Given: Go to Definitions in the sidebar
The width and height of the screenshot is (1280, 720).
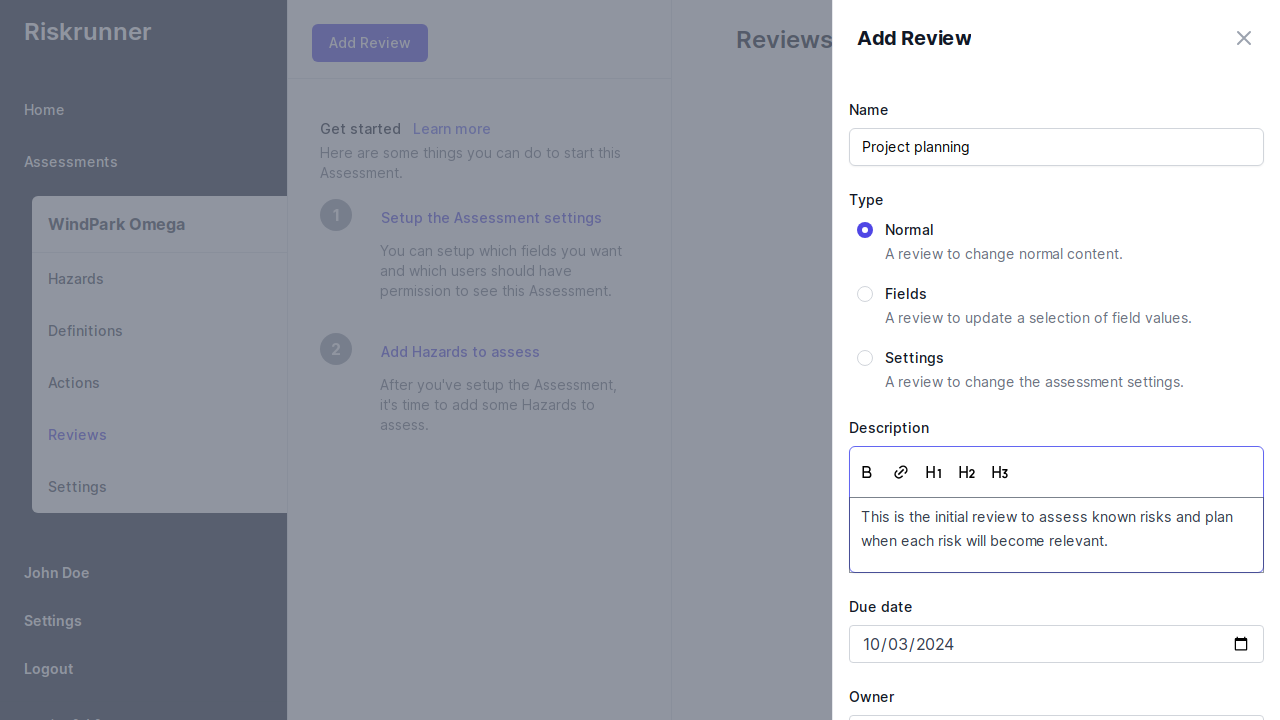Looking at the screenshot, I should tap(85, 331).
